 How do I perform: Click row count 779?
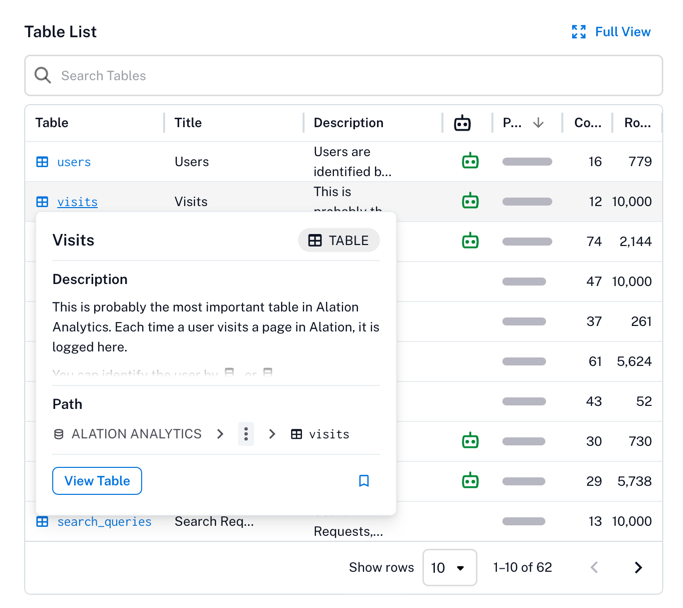pyautogui.click(x=640, y=162)
